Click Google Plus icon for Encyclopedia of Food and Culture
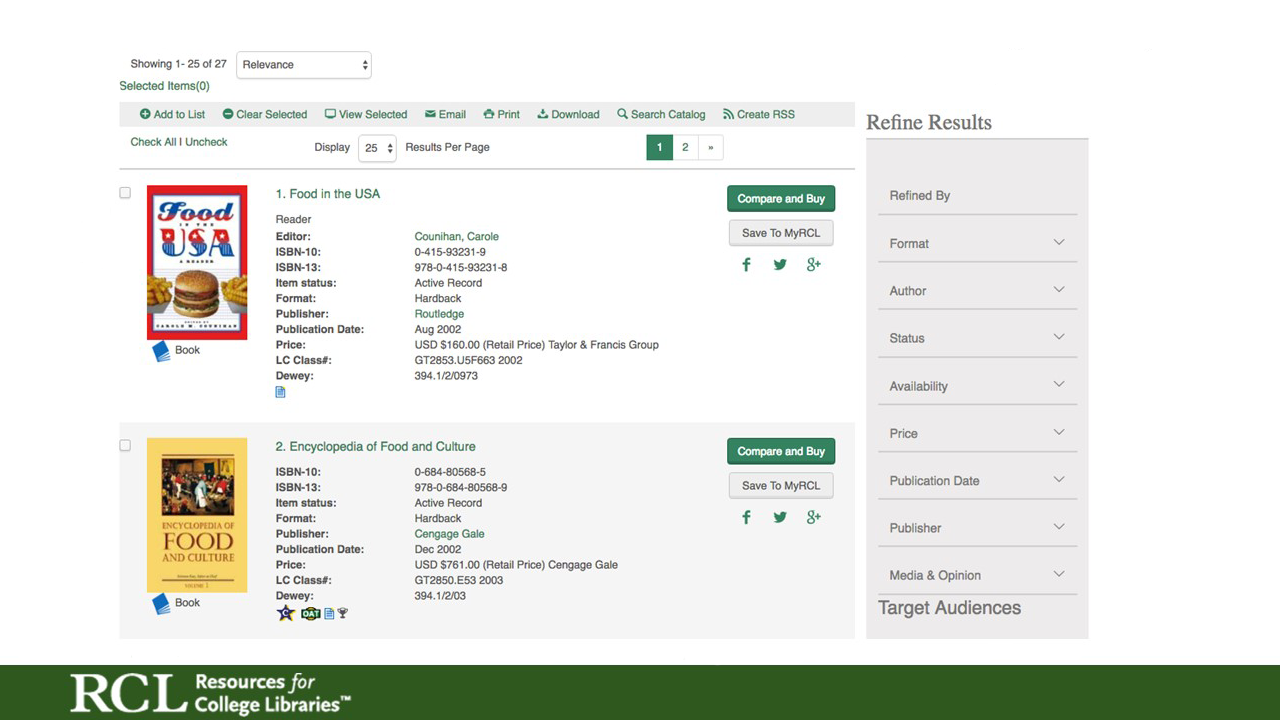Viewport: 1280px width, 720px height. point(814,517)
